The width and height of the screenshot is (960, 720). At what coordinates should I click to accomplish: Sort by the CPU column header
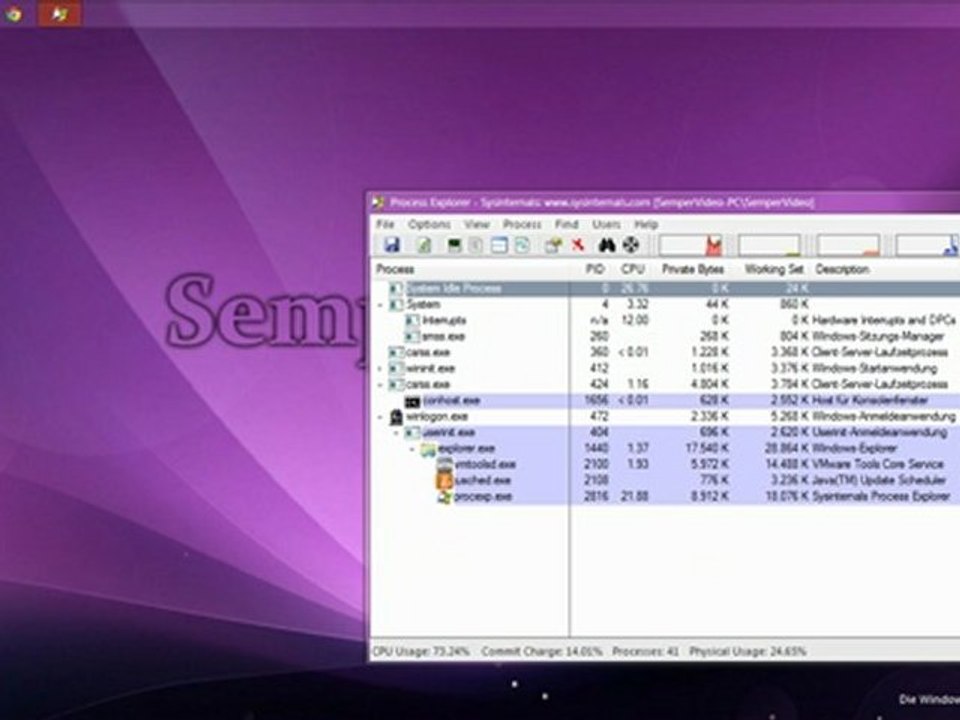click(x=632, y=269)
